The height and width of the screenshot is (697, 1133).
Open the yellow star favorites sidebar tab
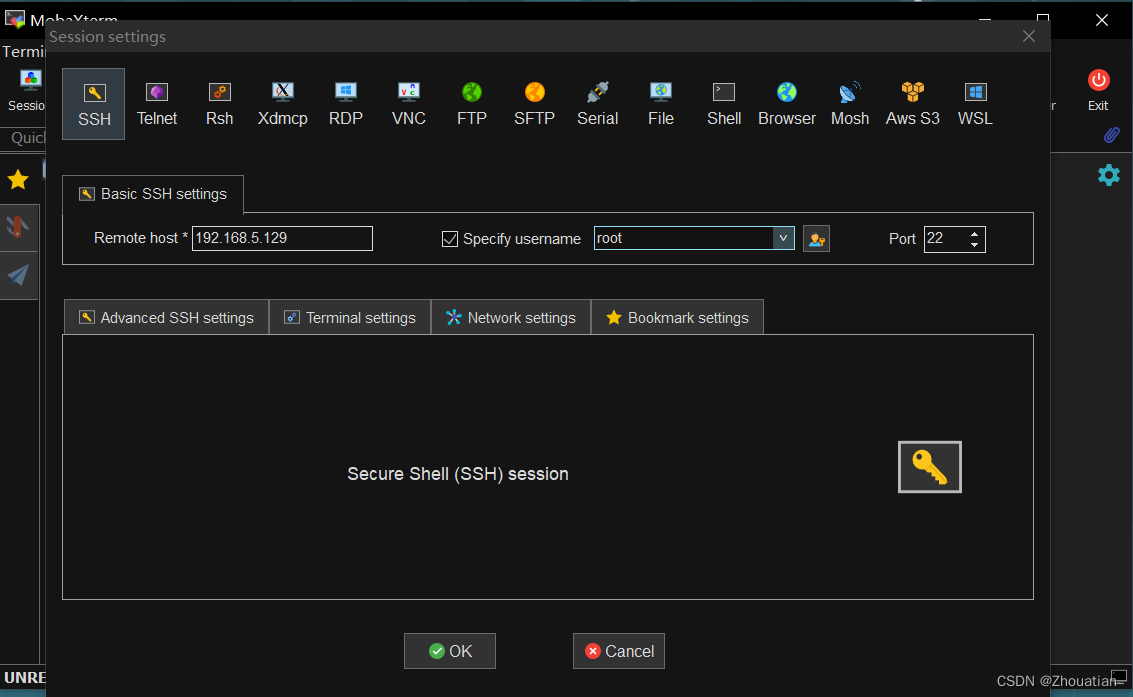click(x=18, y=180)
